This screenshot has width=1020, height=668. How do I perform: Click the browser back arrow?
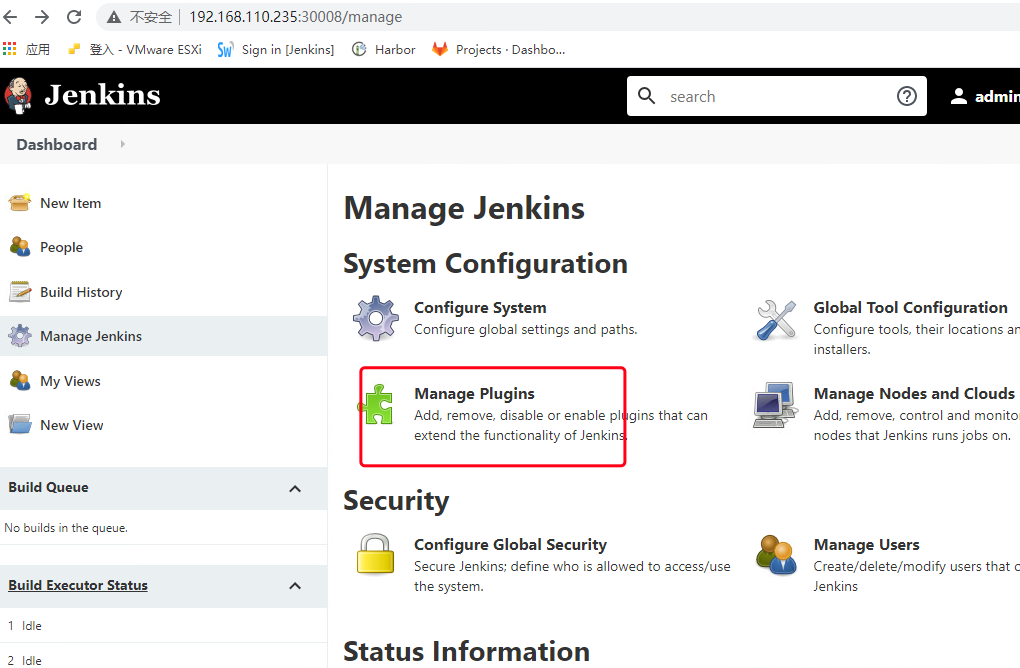tap(10, 16)
